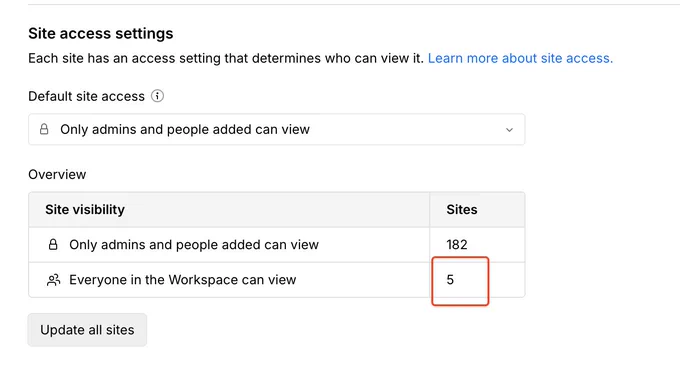Click the 182 sites count
680x375 pixels.
click(x=457, y=245)
